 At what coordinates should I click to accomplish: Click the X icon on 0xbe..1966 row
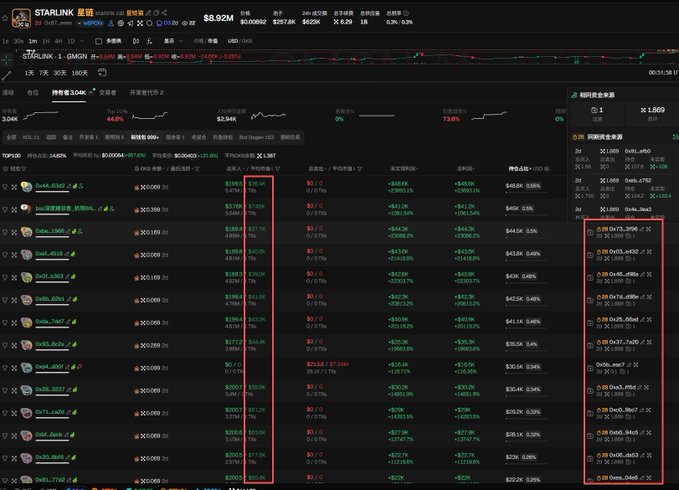[14, 232]
